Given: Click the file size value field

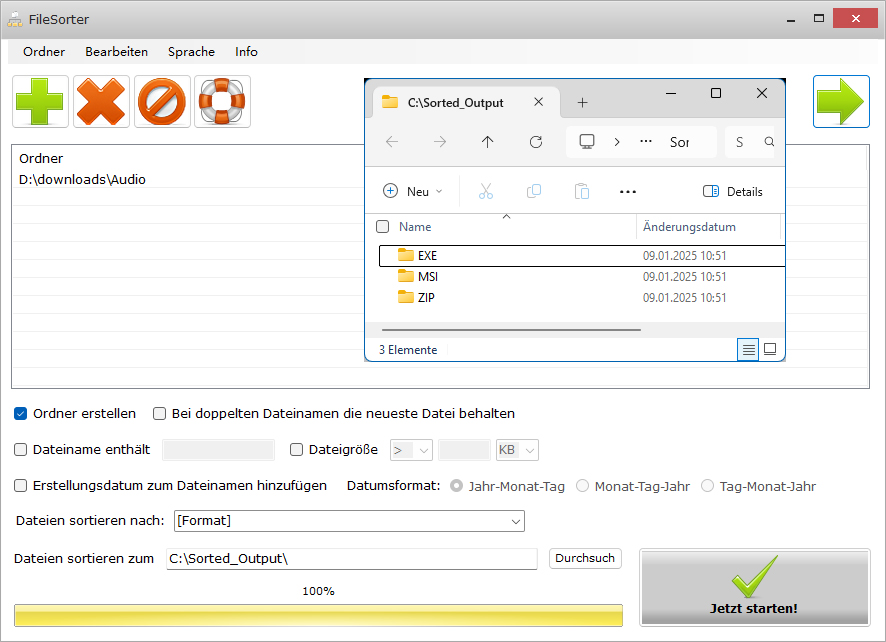Looking at the screenshot, I should point(464,450).
